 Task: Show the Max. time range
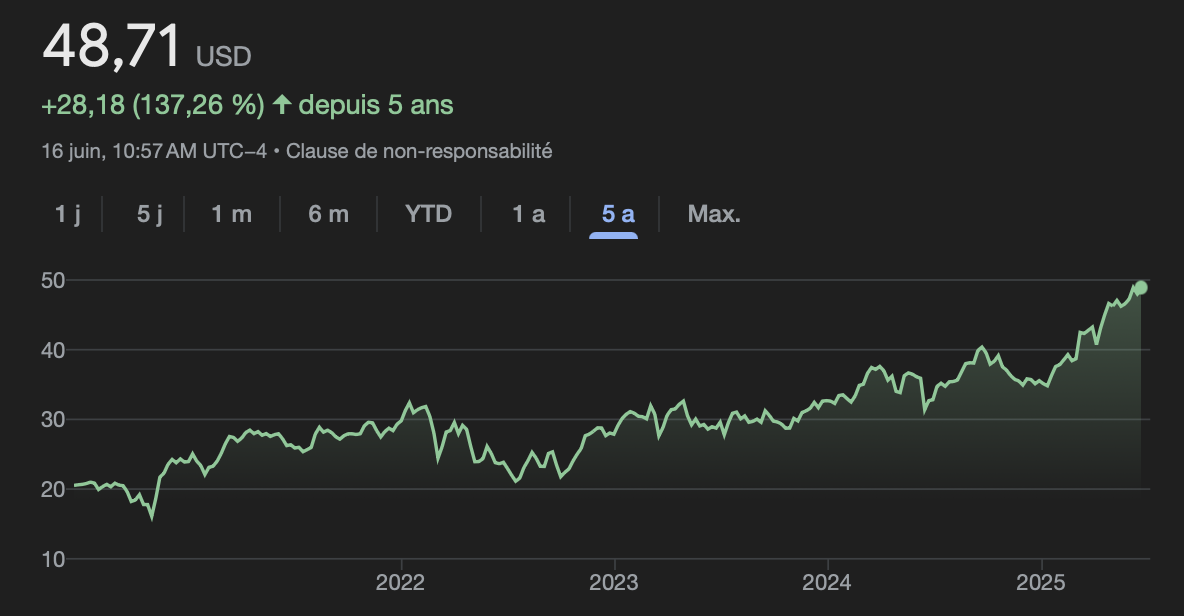(714, 214)
